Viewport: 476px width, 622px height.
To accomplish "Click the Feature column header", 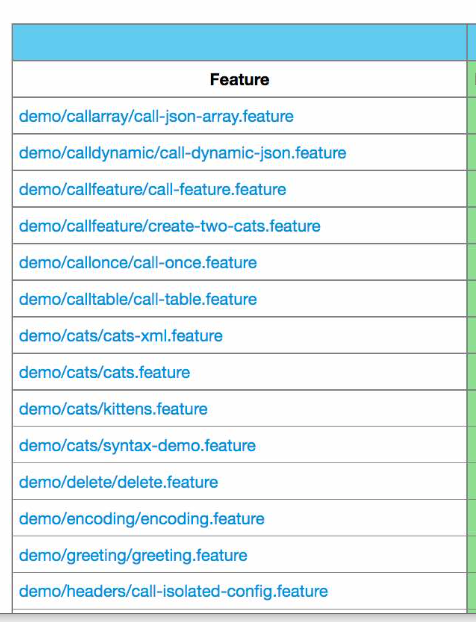I will [x=240, y=79].
